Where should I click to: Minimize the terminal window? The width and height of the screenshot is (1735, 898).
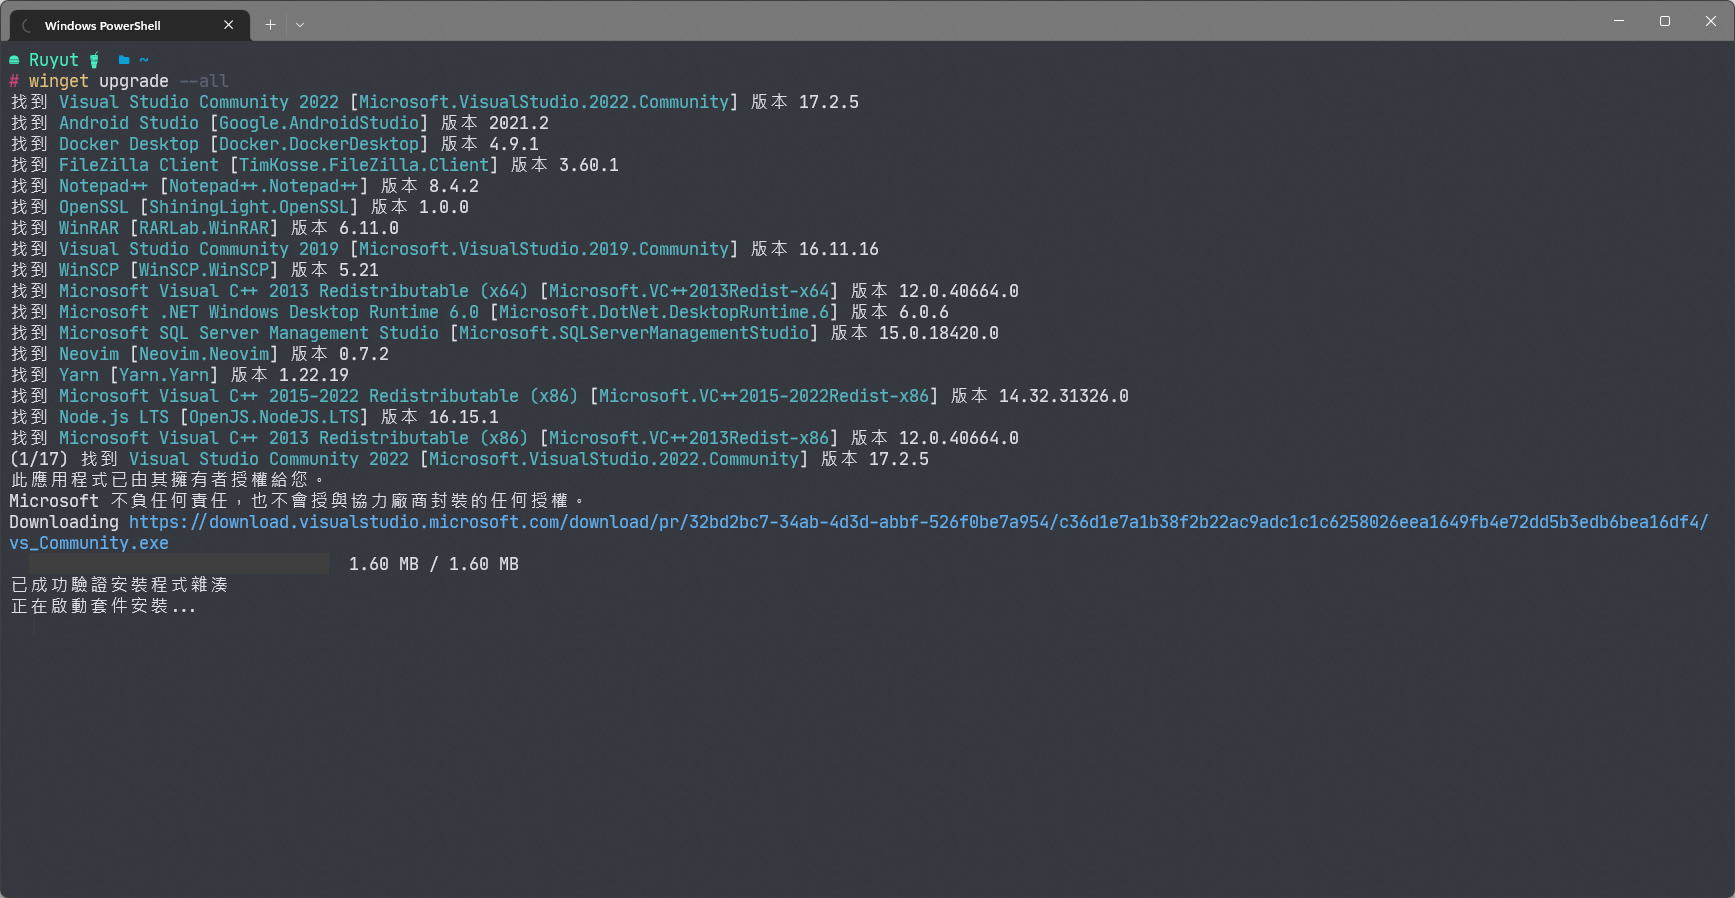click(1619, 21)
